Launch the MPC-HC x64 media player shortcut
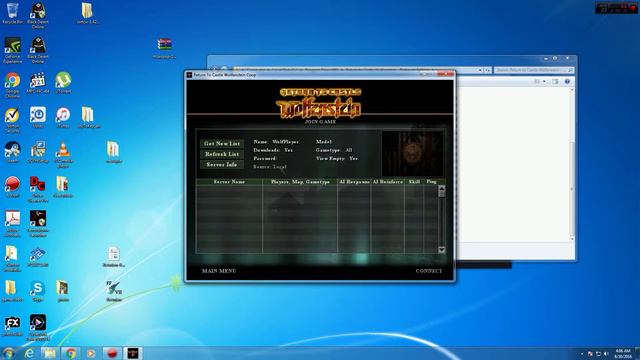Screen dimensions: 640x360 (38, 82)
